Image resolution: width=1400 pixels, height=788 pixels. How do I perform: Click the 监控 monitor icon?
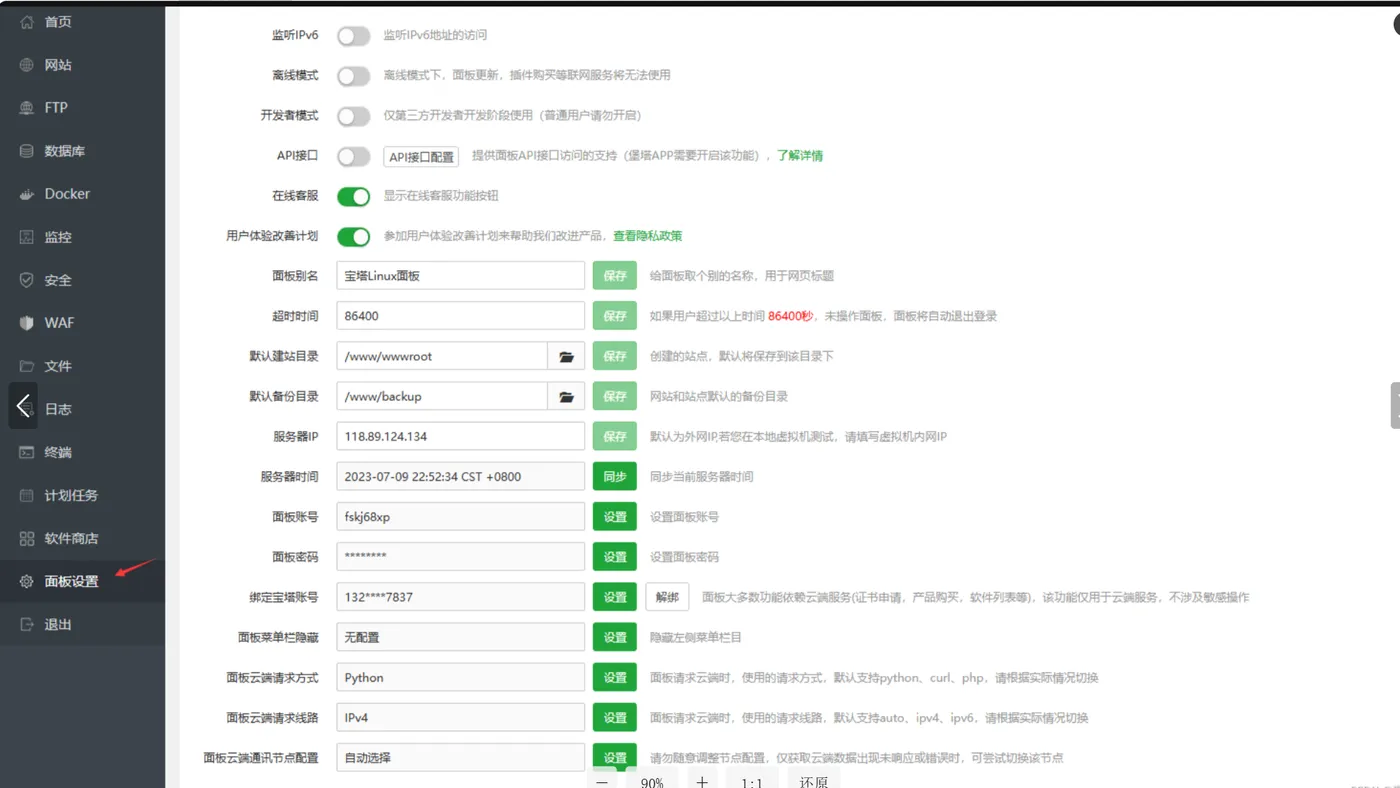point(27,237)
